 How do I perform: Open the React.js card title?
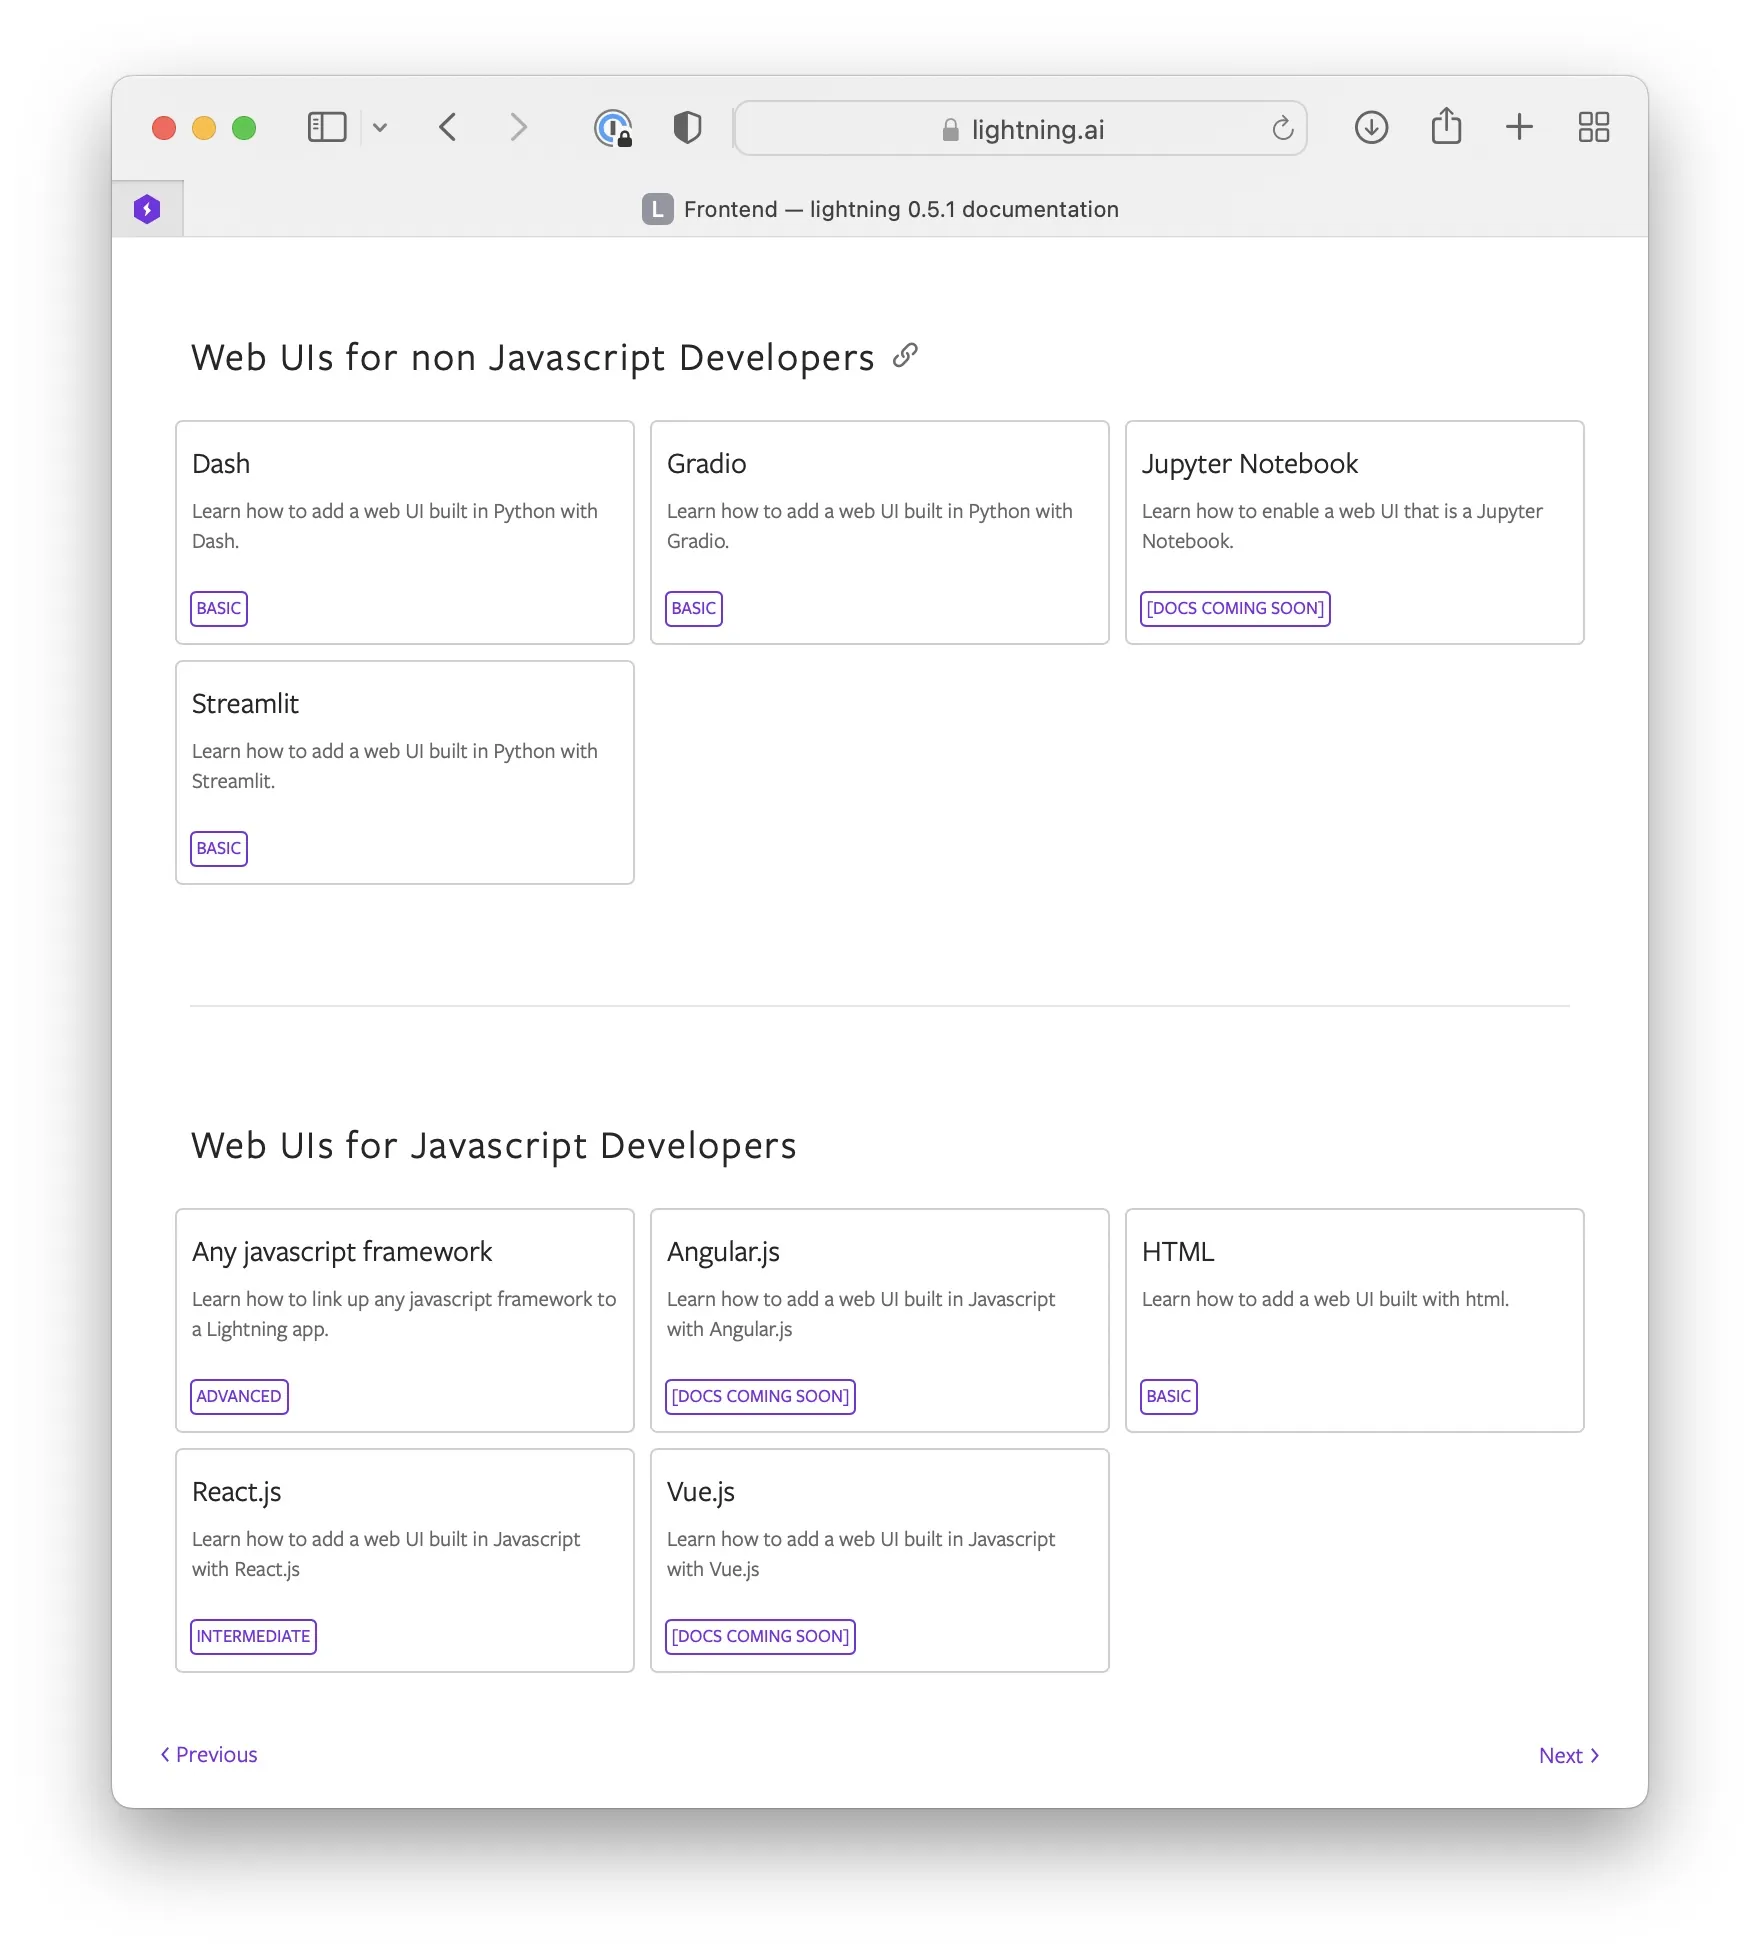236,1492
